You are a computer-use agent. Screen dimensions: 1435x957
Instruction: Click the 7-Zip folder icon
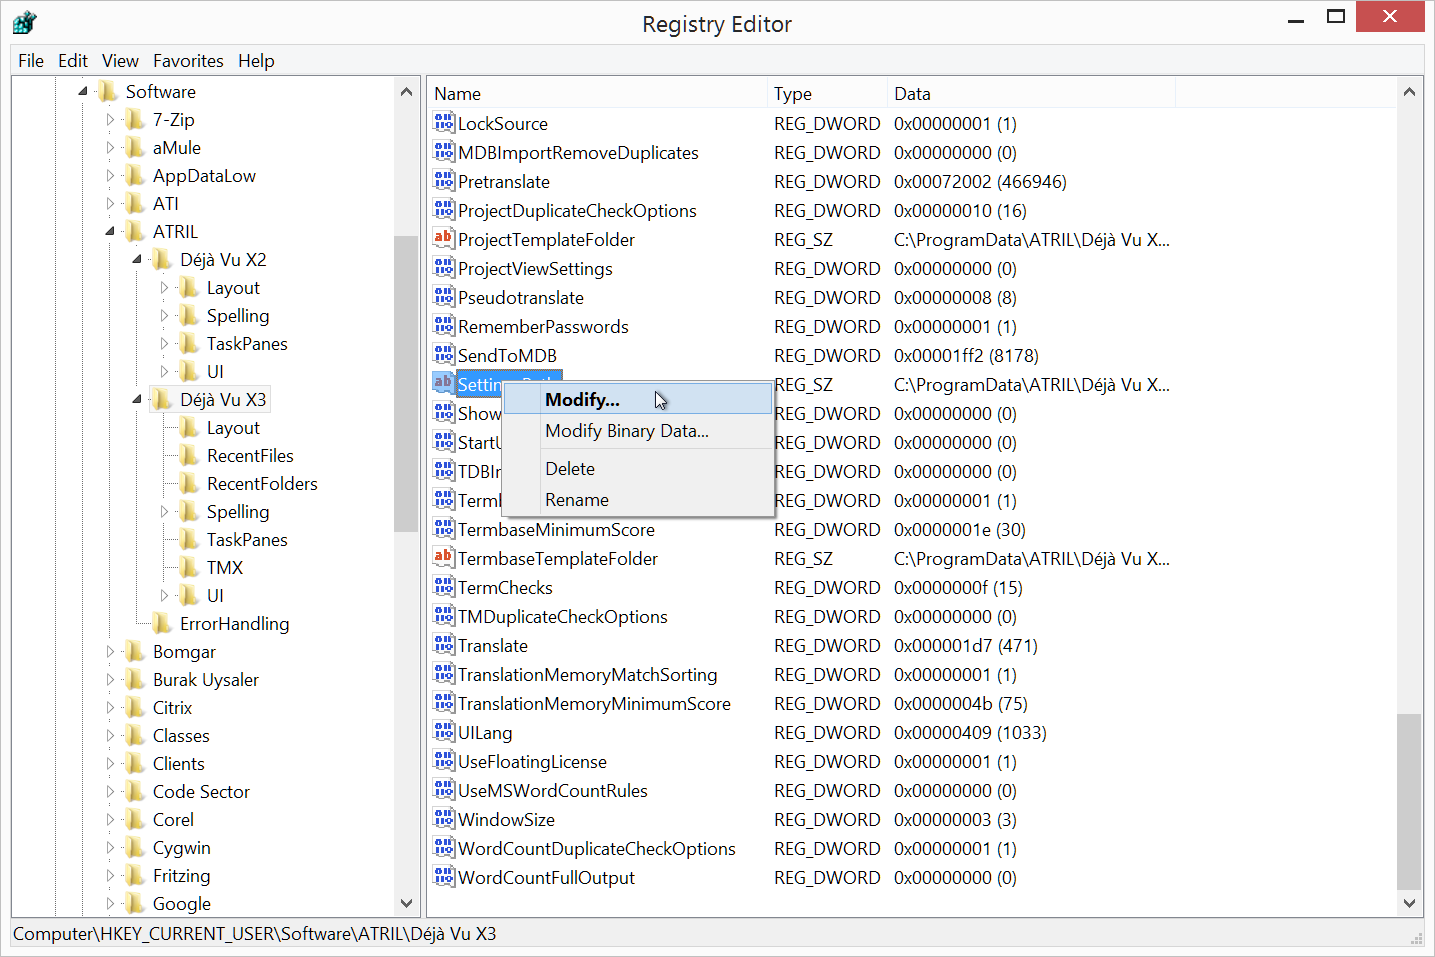pos(135,120)
